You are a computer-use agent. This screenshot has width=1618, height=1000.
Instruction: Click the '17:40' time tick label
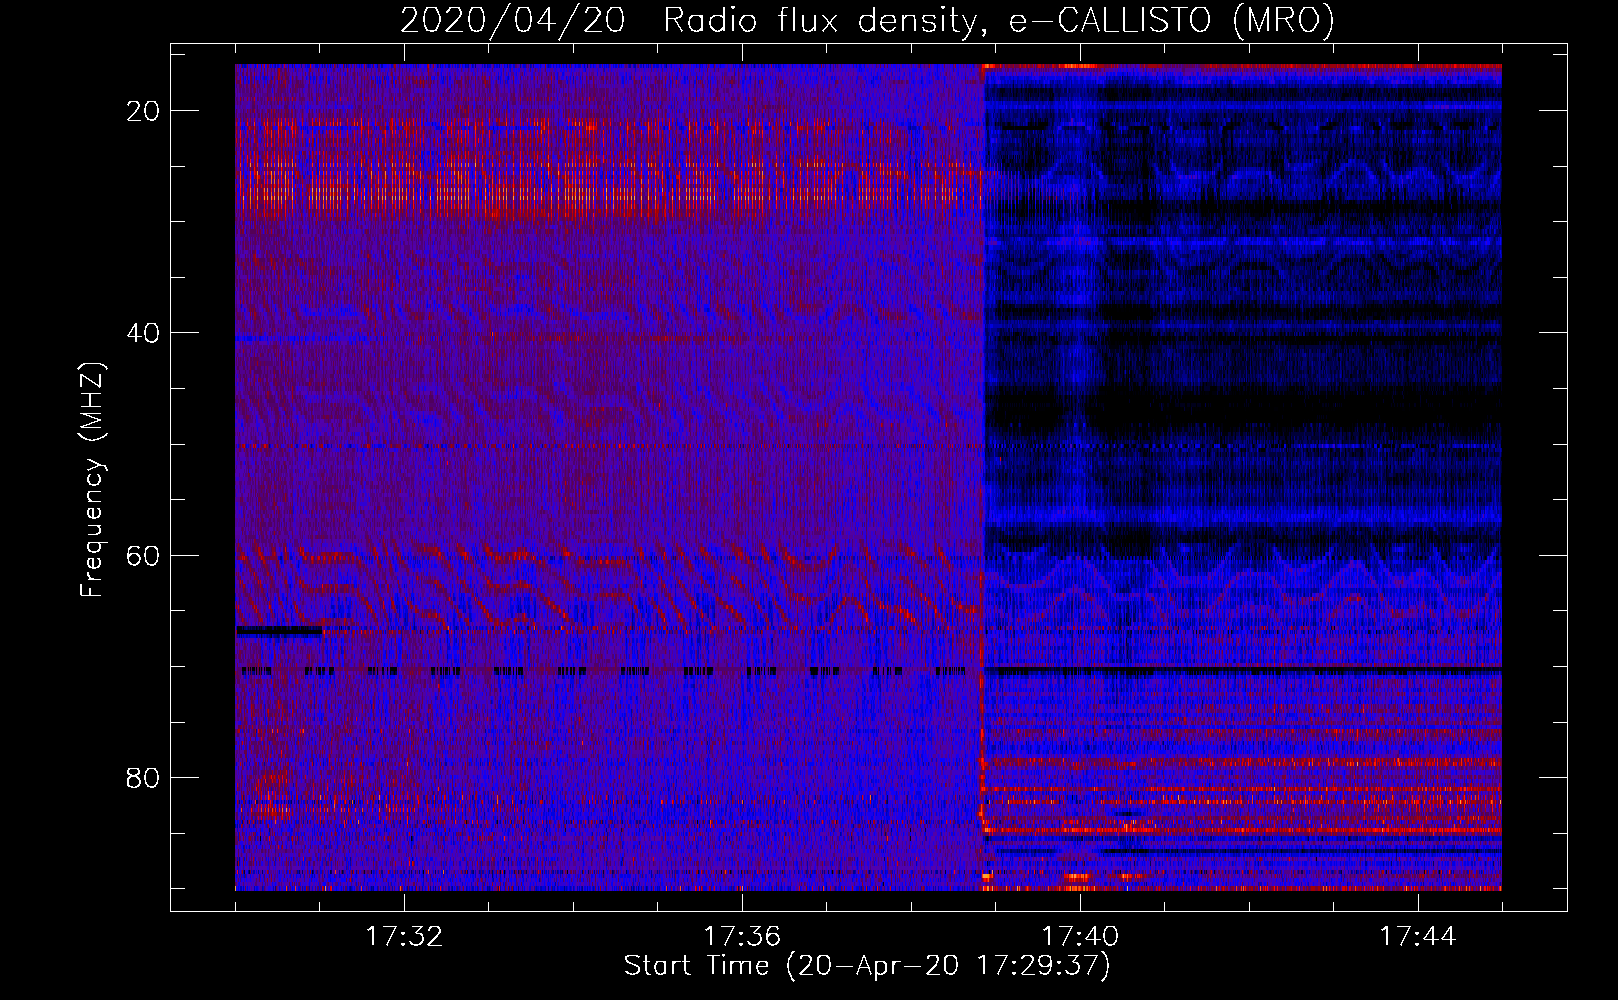tap(1080, 936)
